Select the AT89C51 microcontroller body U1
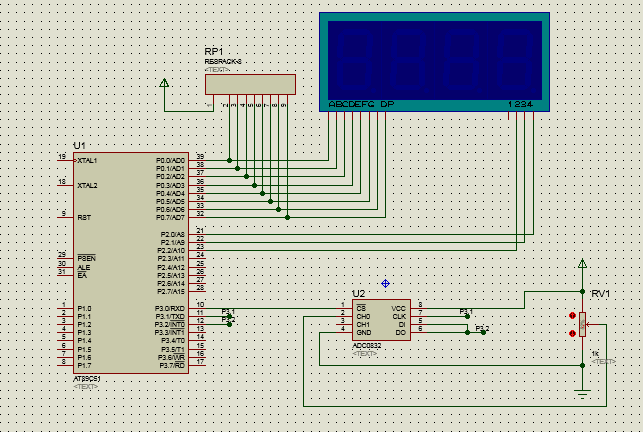 (x=131, y=263)
